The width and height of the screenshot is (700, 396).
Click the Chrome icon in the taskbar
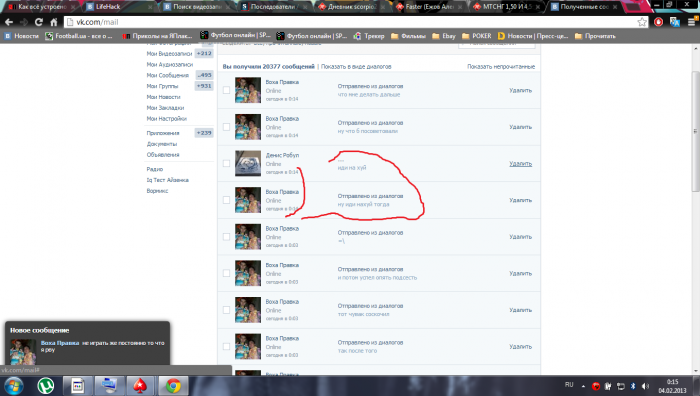click(173, 385)
